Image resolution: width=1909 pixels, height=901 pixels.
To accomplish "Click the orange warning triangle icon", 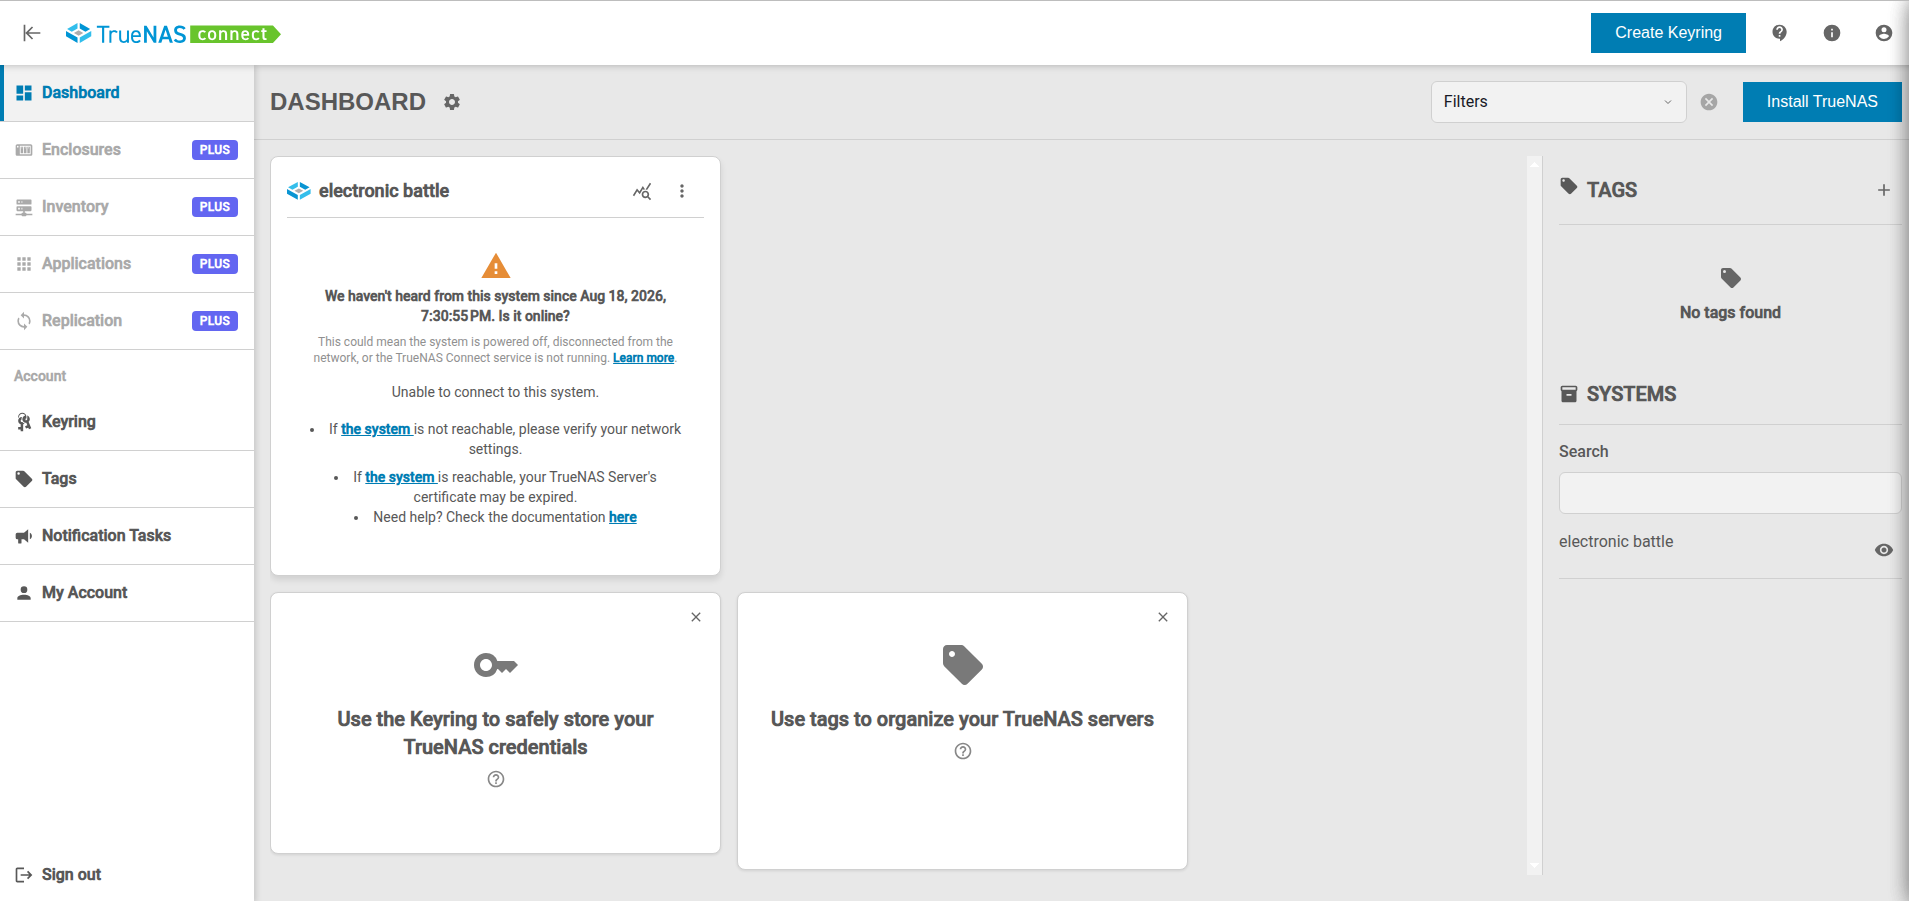I will [496, 266].
